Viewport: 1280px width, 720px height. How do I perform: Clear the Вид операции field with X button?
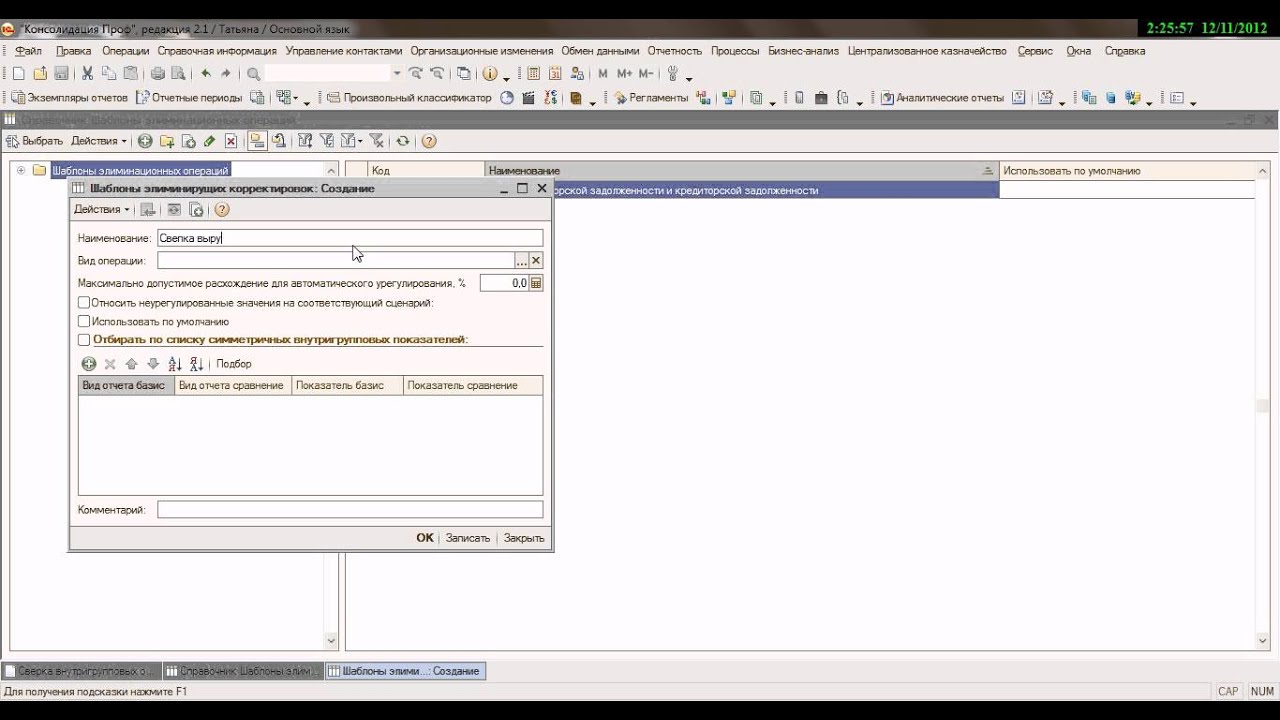536,260
